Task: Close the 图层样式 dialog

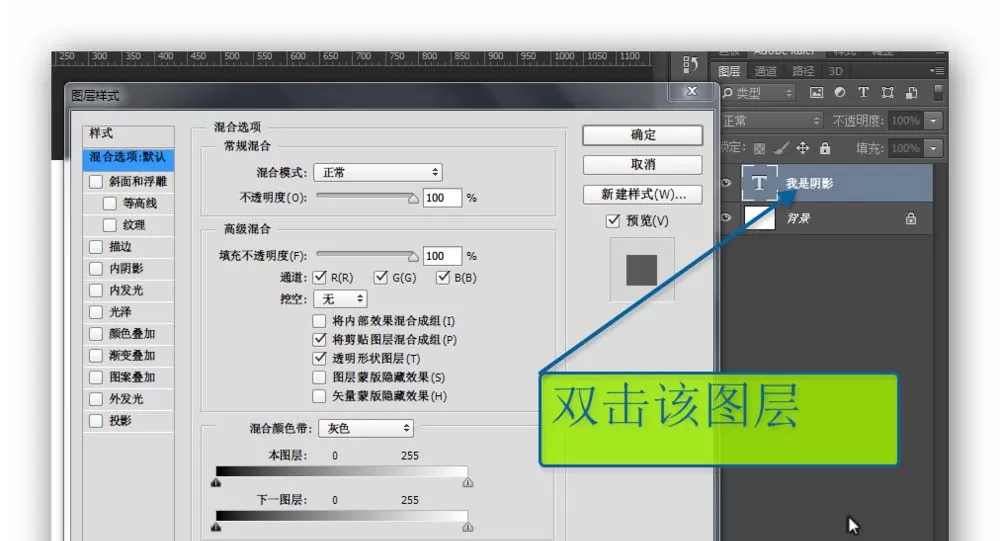Action: point(691,91)
